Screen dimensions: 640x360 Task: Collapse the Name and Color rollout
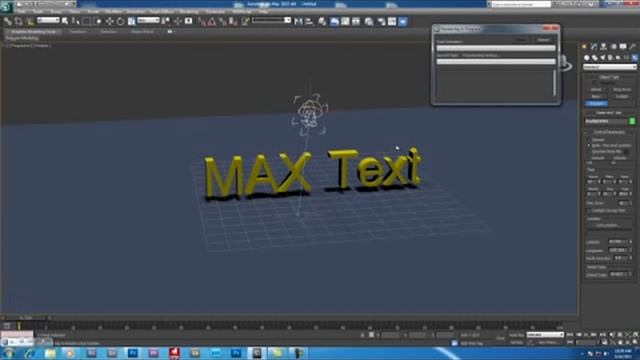coord(609,113)
